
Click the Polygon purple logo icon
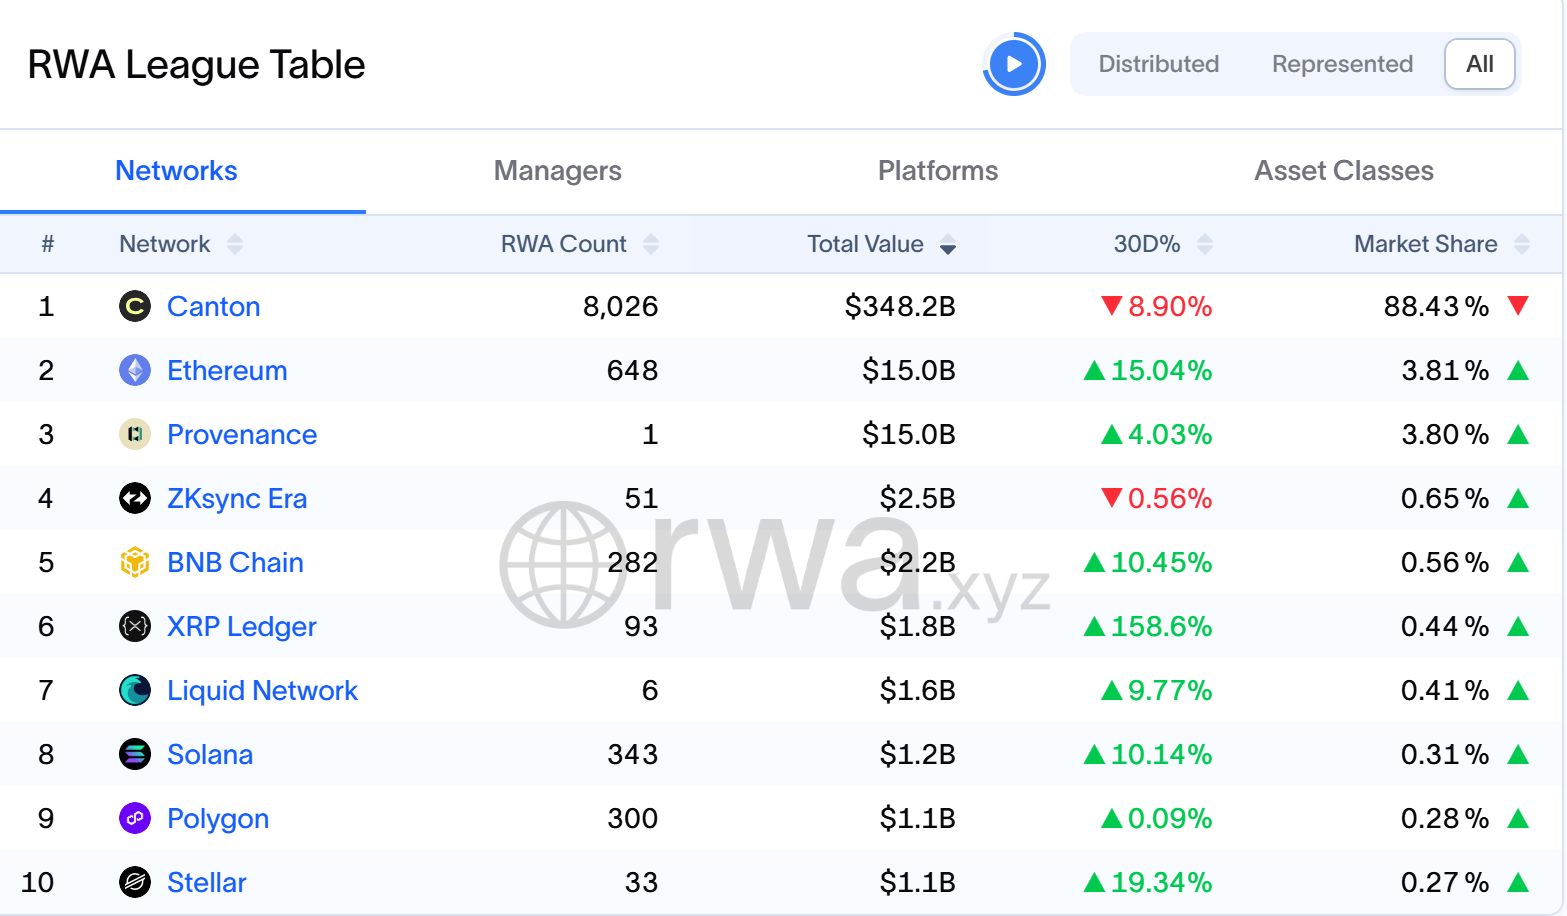(x=135, y=818)
